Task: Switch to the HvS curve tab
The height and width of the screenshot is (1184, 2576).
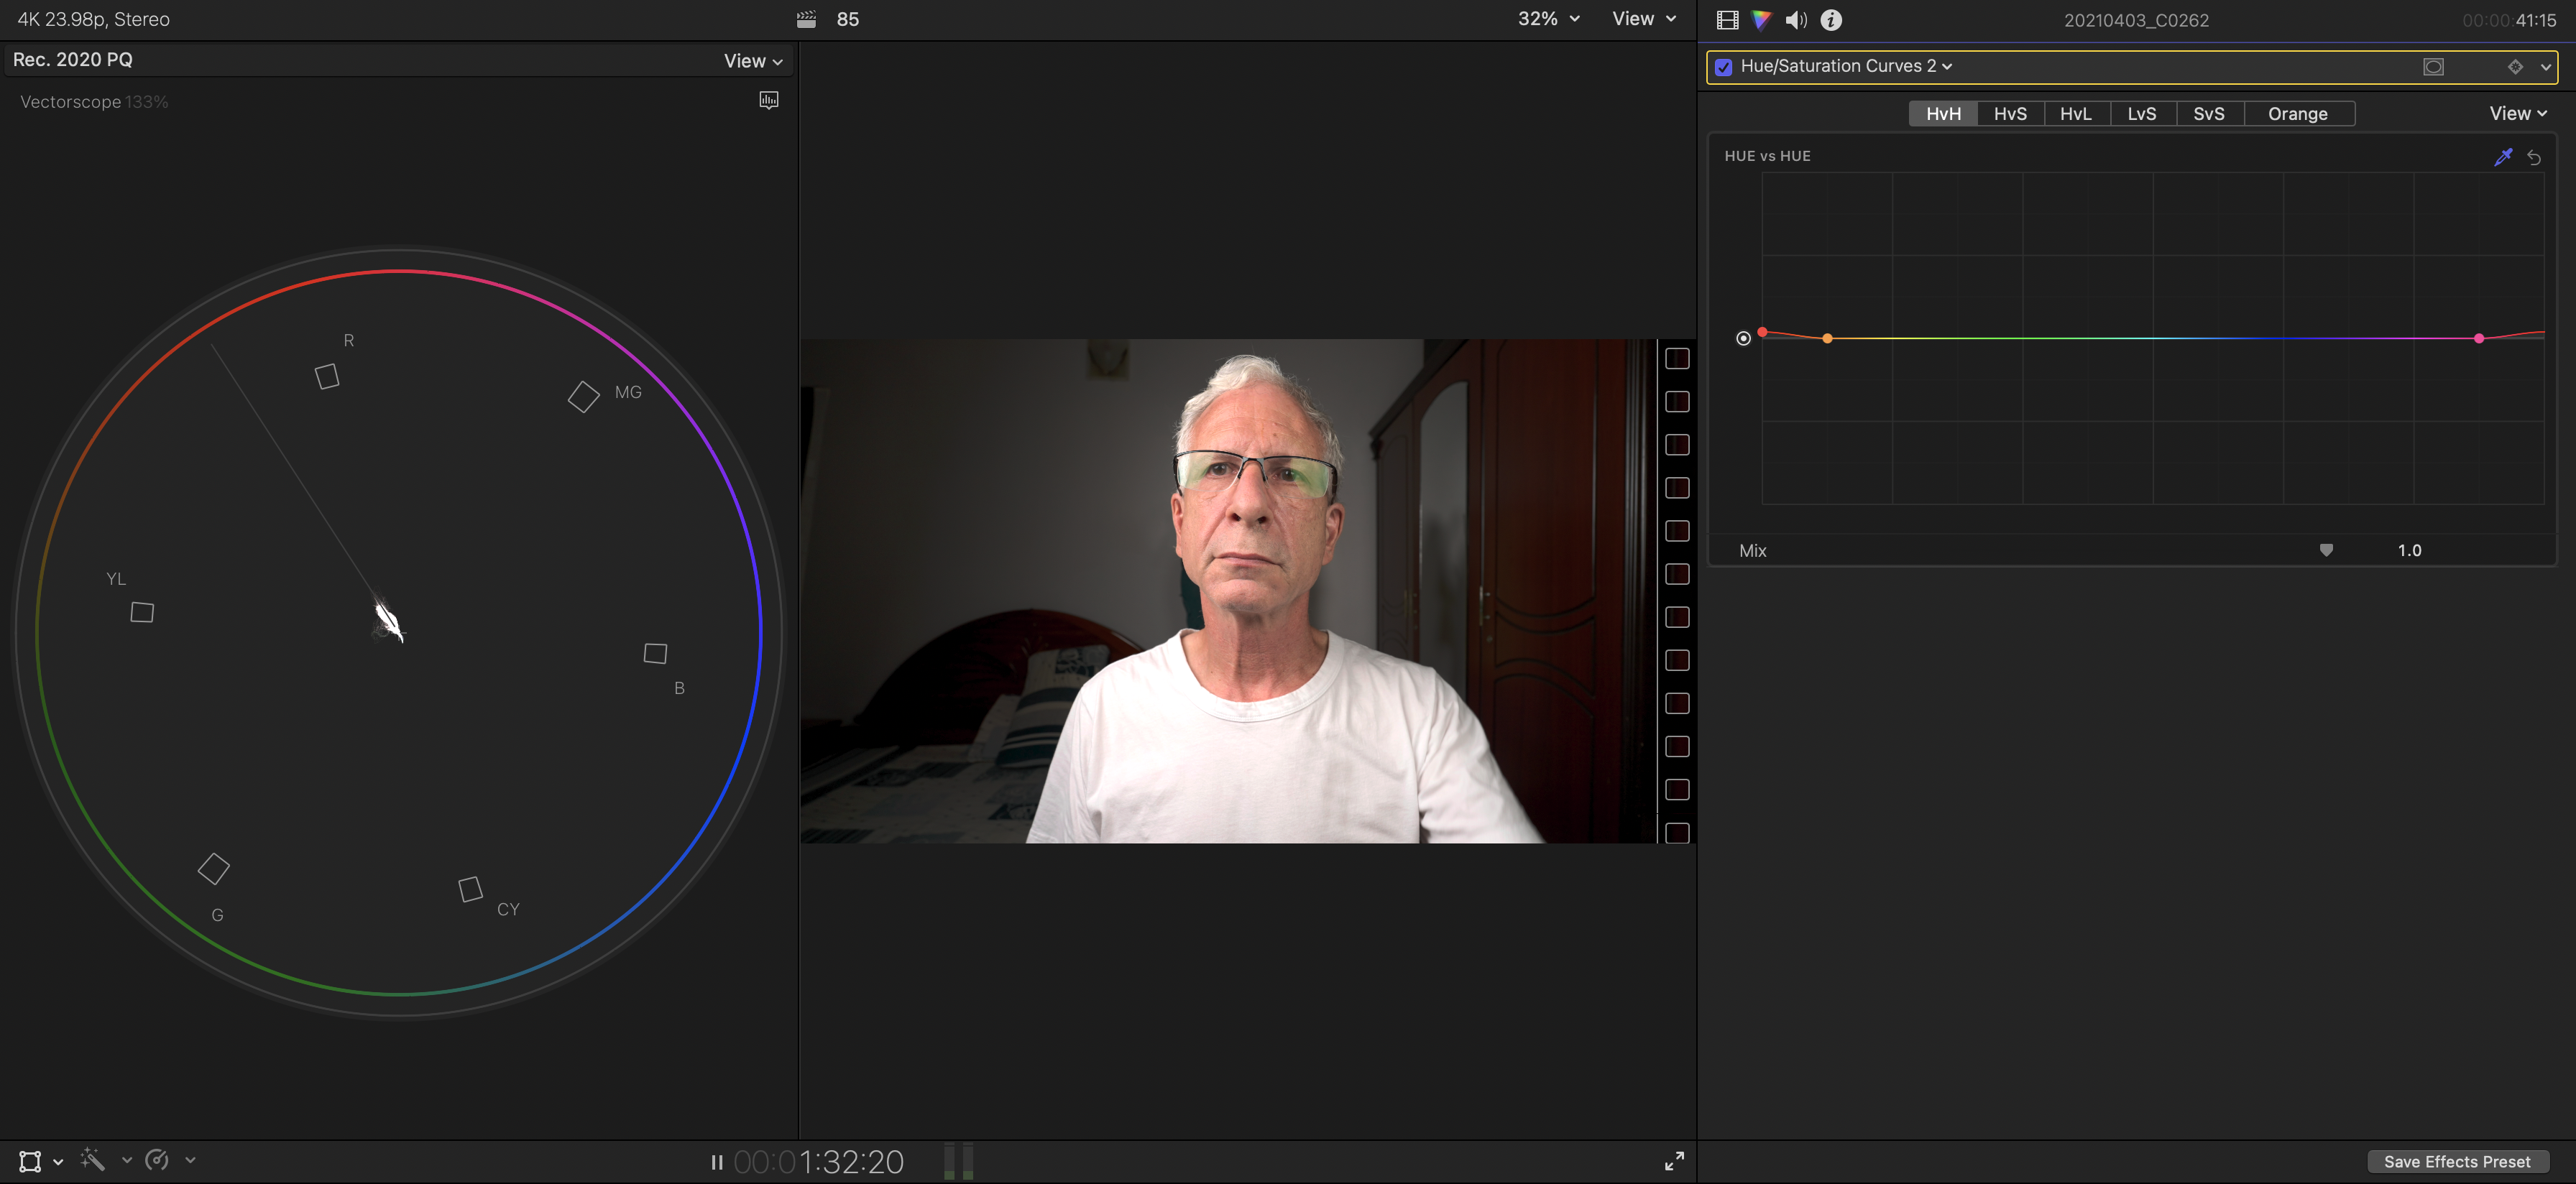Action: 2009,114
